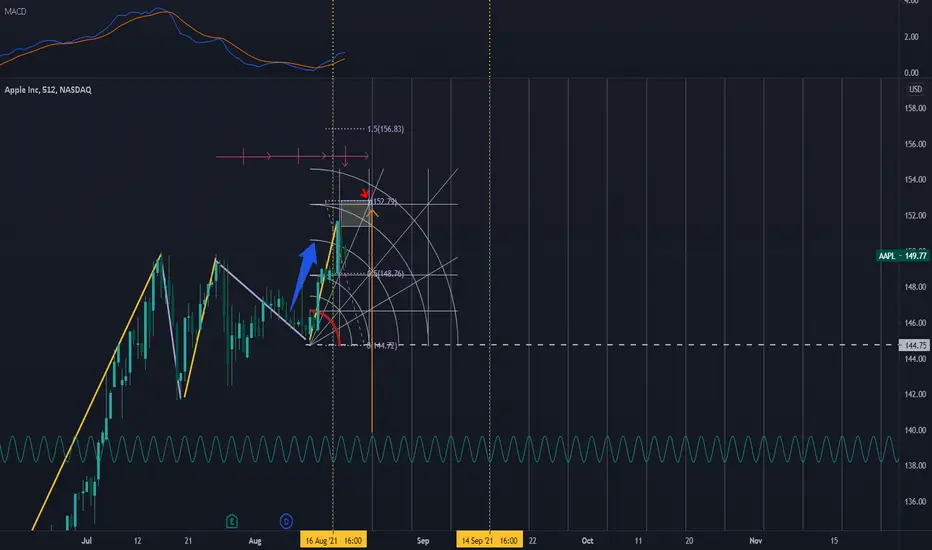Click the MACD indicator label
This screenshot has width=932, height=550.
pyautogui.click(x=15, y=11)
